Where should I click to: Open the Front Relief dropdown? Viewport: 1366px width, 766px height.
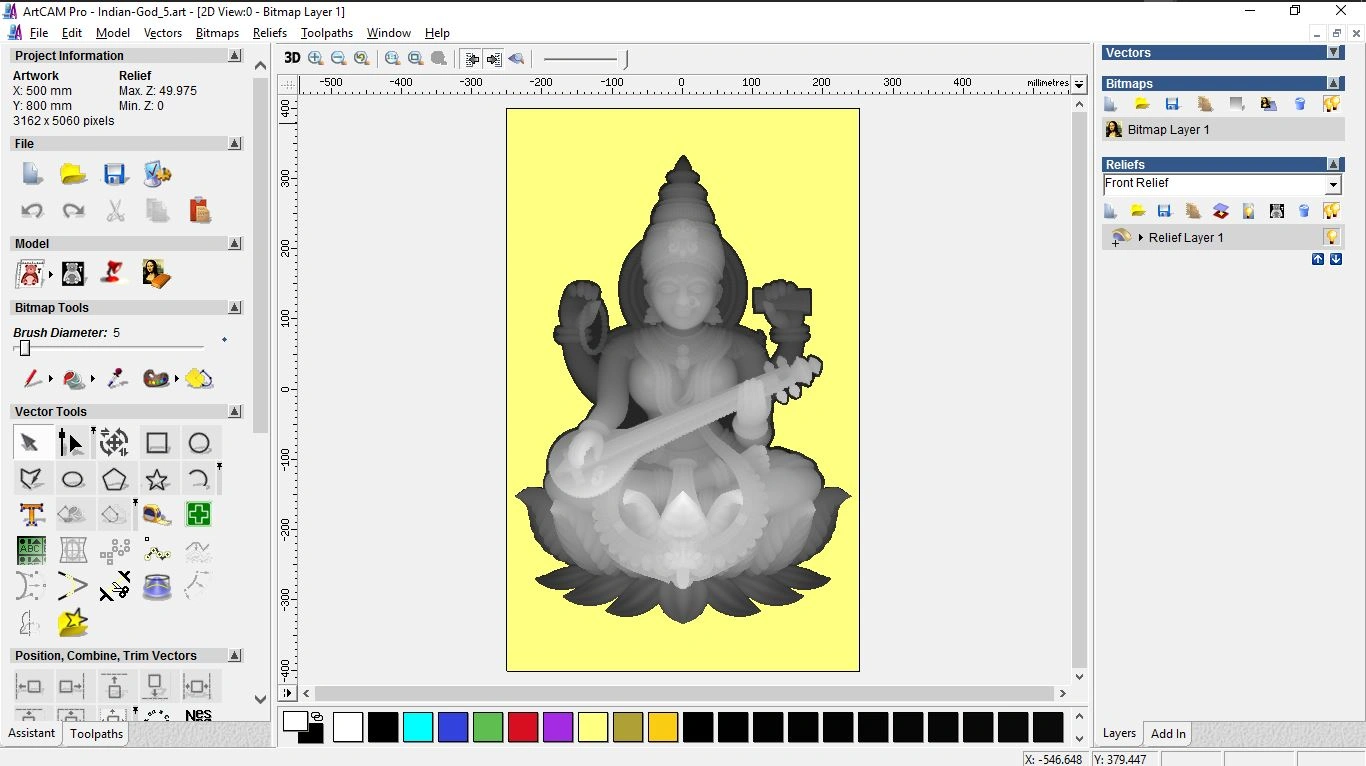pos(1332,185)
